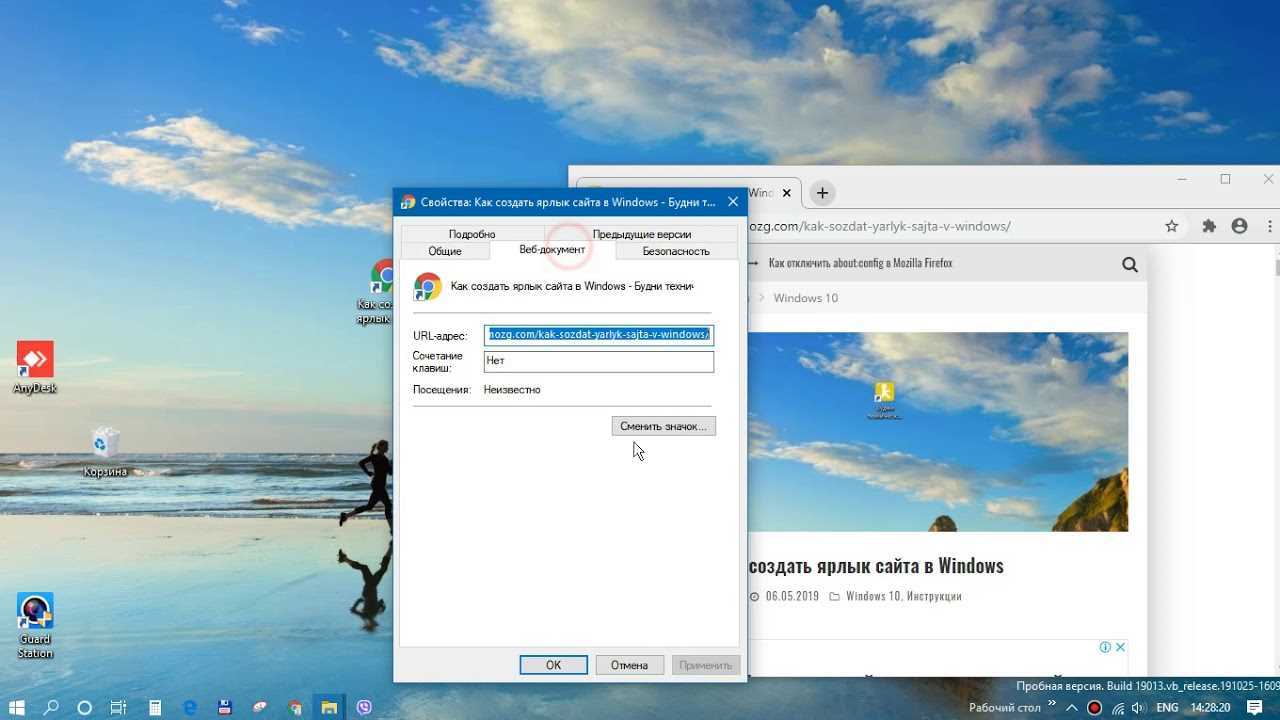Click the Сменить значок button
The width and height of the screenshot is (1280, 720).
pos(663,426)
